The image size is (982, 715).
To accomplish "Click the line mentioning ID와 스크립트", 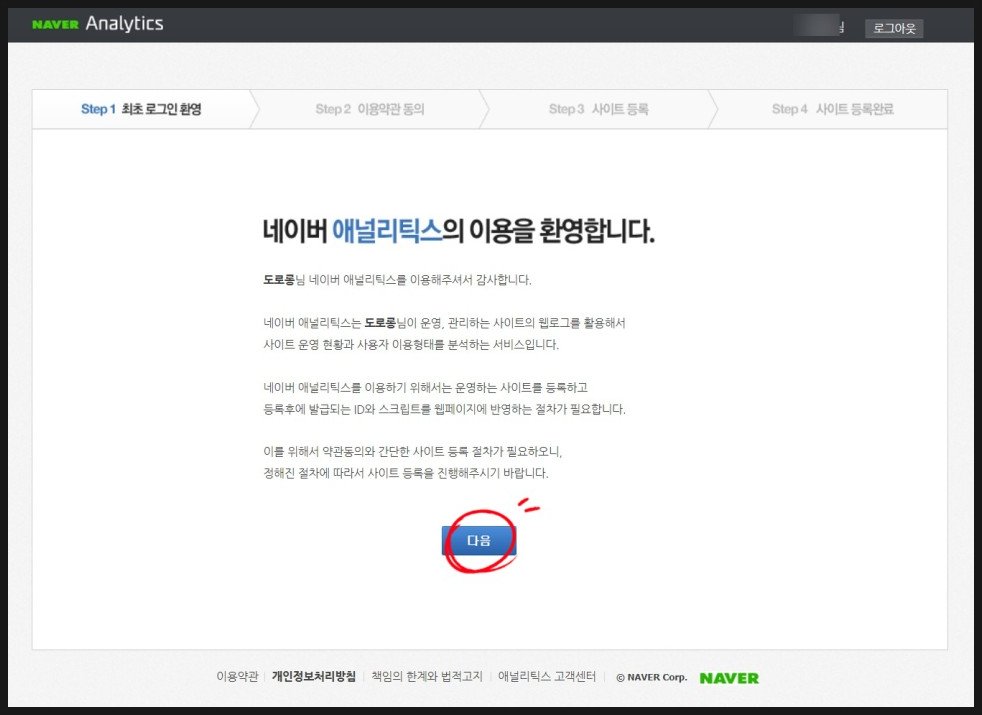I will pos(443,410).
